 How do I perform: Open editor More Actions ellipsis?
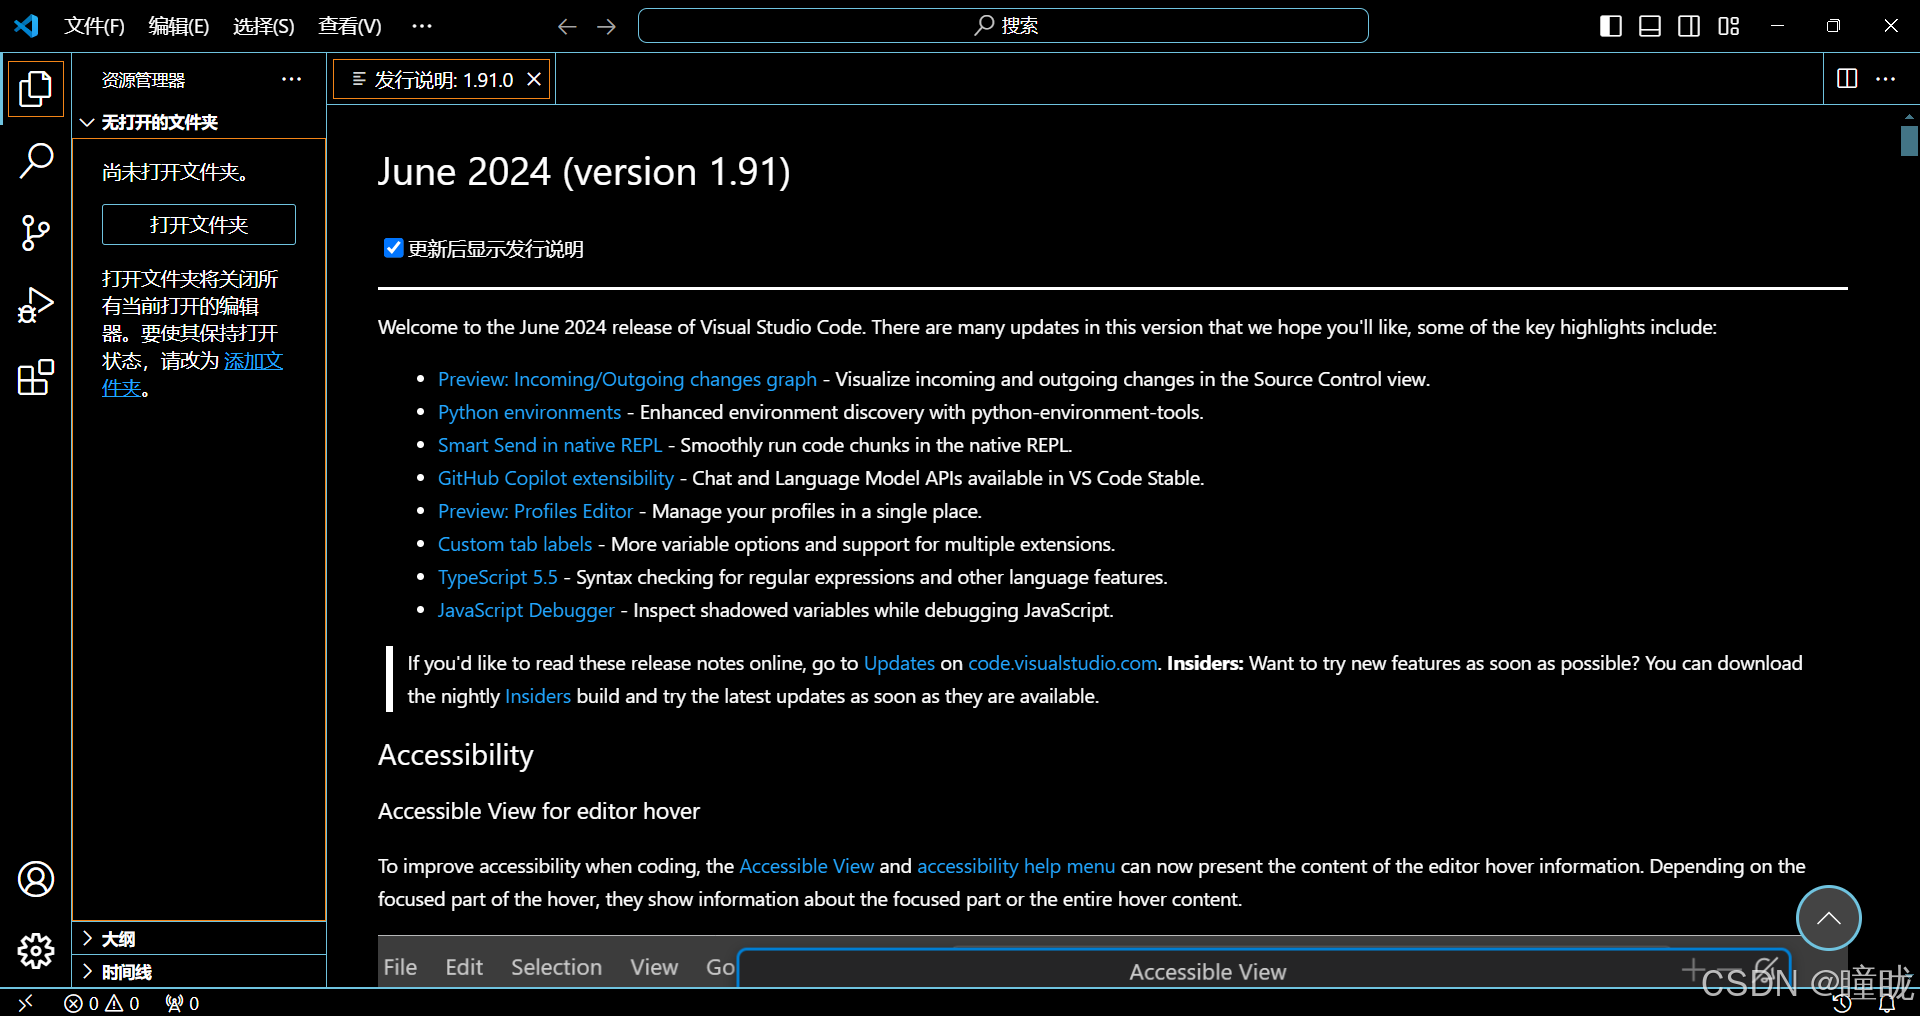[x=1886, y=78]
